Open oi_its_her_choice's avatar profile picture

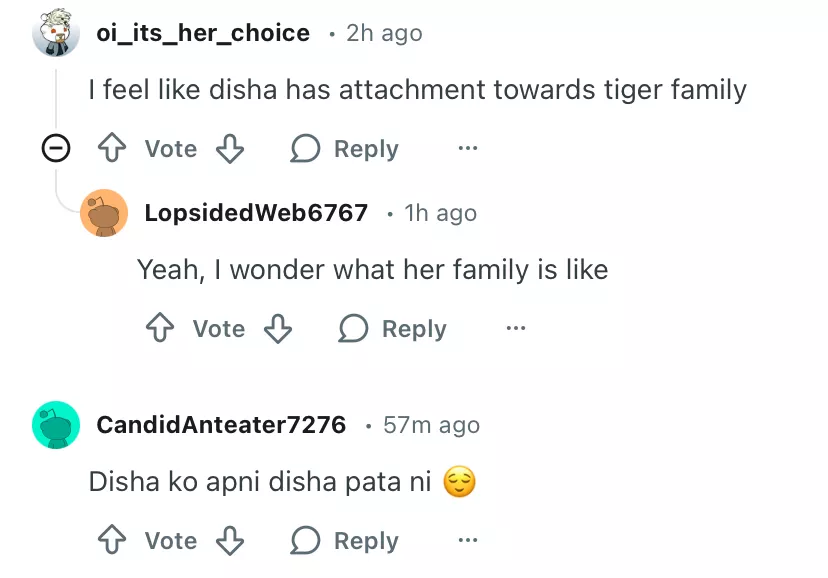55,34
